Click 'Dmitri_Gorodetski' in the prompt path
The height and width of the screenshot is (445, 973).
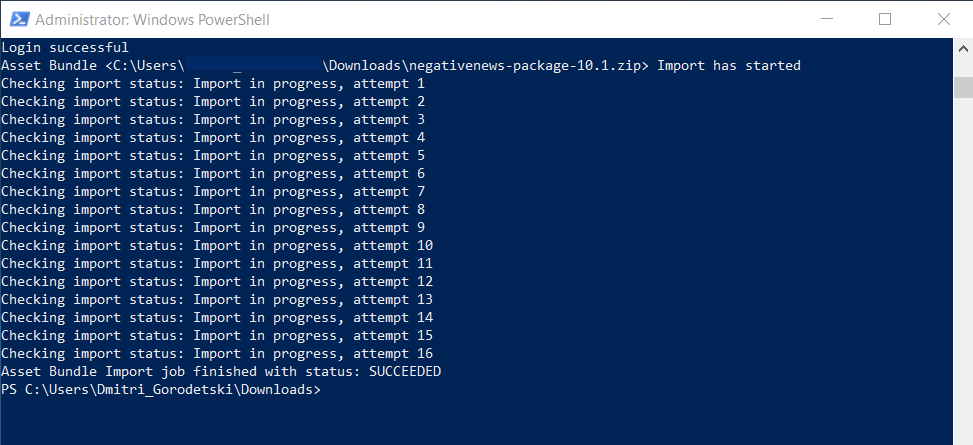tap(164, 390)
